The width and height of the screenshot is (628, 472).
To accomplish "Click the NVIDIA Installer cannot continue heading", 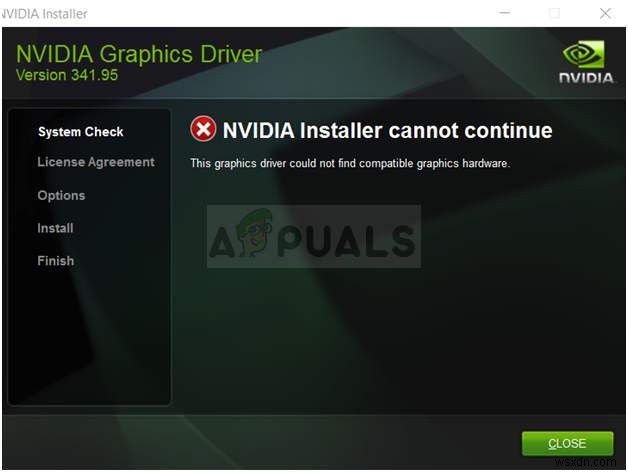I will tap(387, 131).
